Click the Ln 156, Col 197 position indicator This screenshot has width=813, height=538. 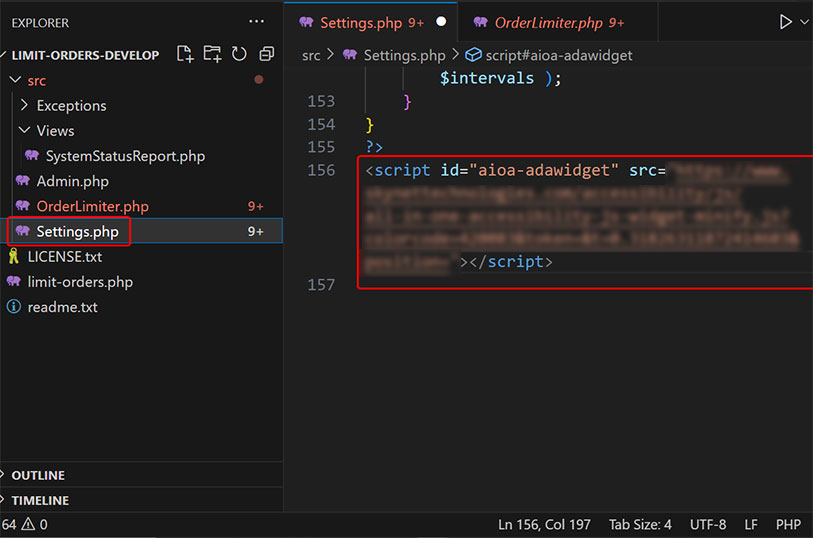(x=544, y=524)
